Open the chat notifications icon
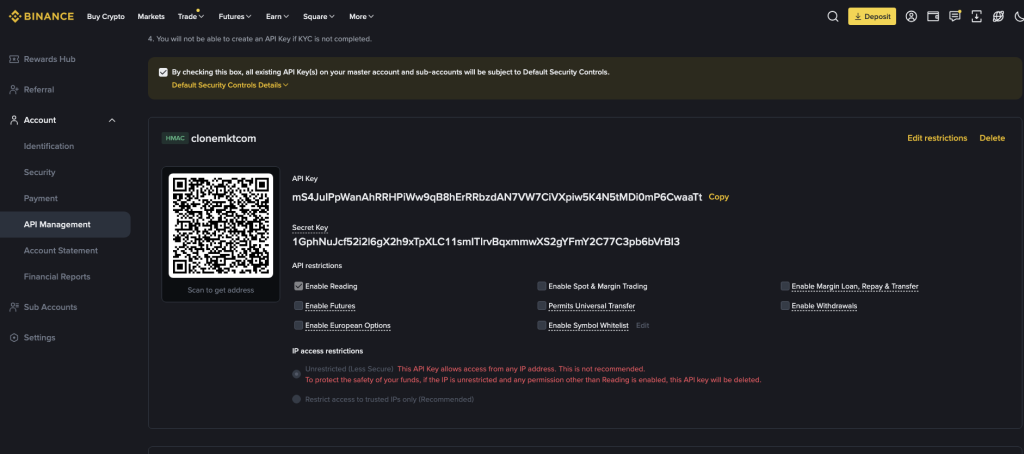 click(x=955, y=17)
